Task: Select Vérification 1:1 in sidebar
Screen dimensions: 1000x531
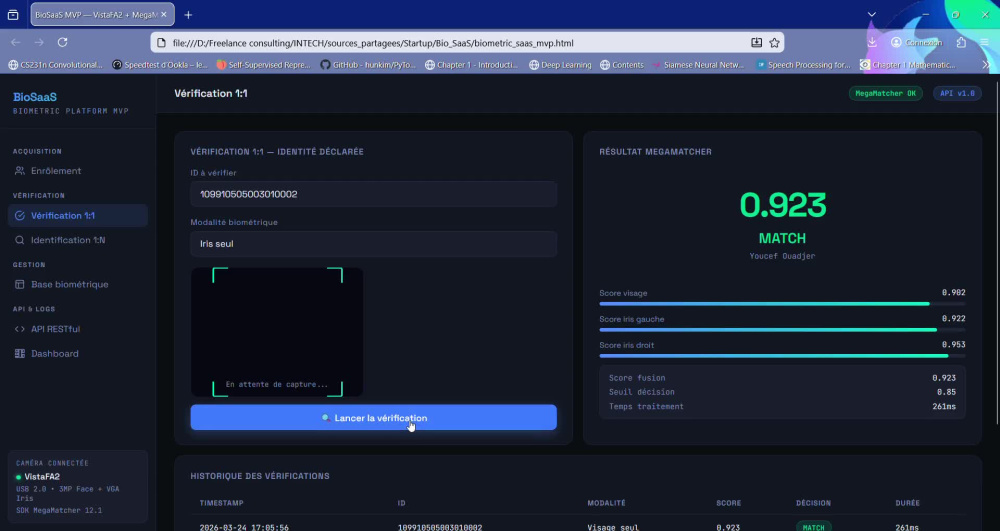Action: coord(77,215)
